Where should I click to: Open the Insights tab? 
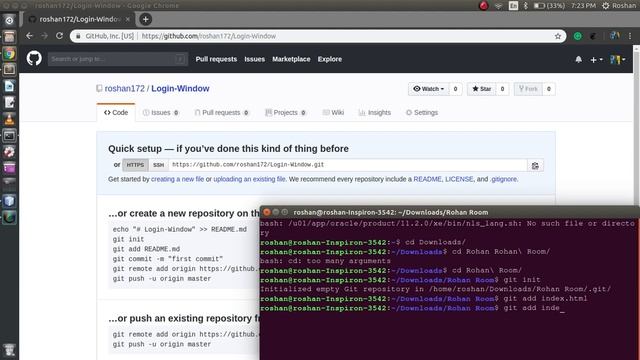pos(375,113)
